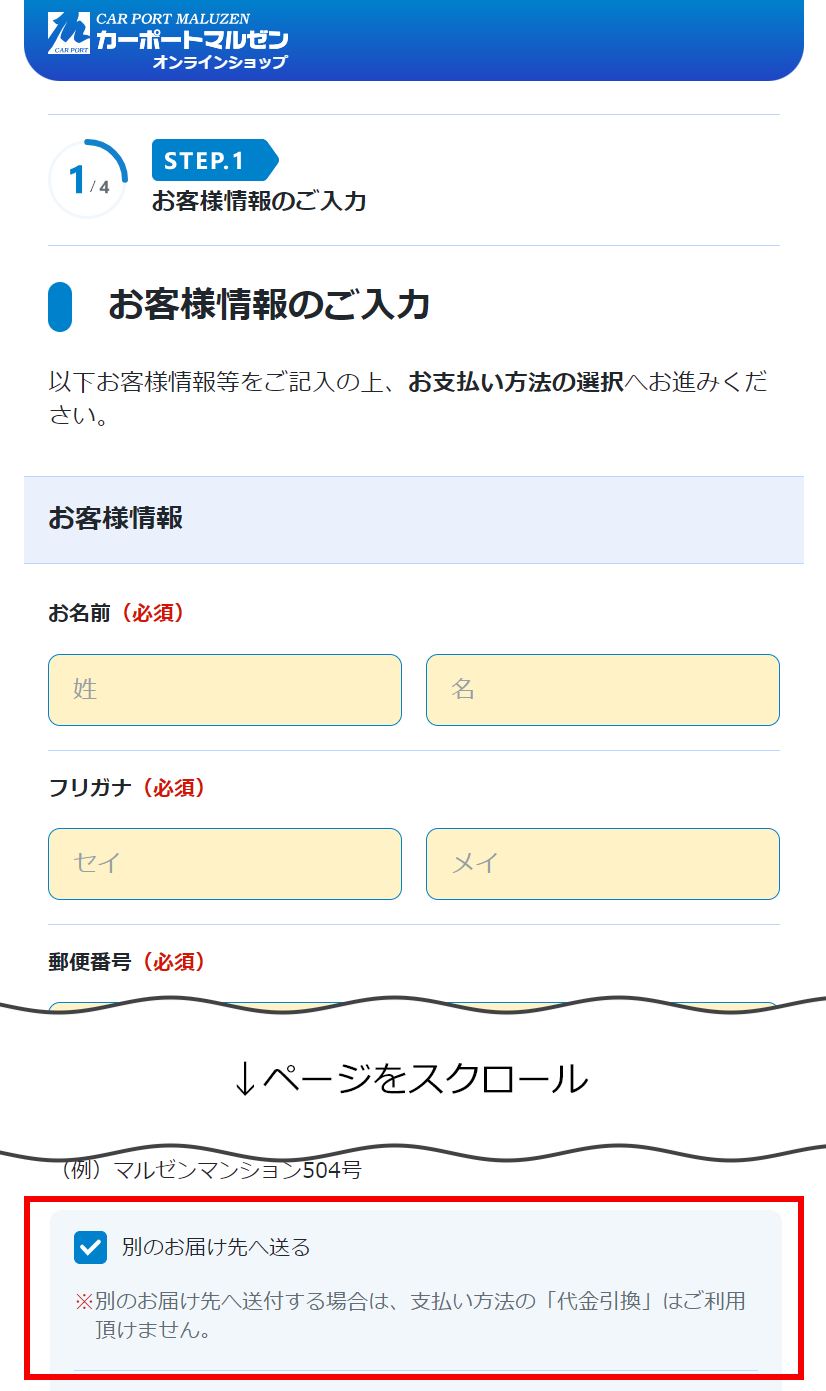This screenshot has width=826, height=1391.
Task: Click the オンラインショップ text under the logo
Action: (220, 62)
